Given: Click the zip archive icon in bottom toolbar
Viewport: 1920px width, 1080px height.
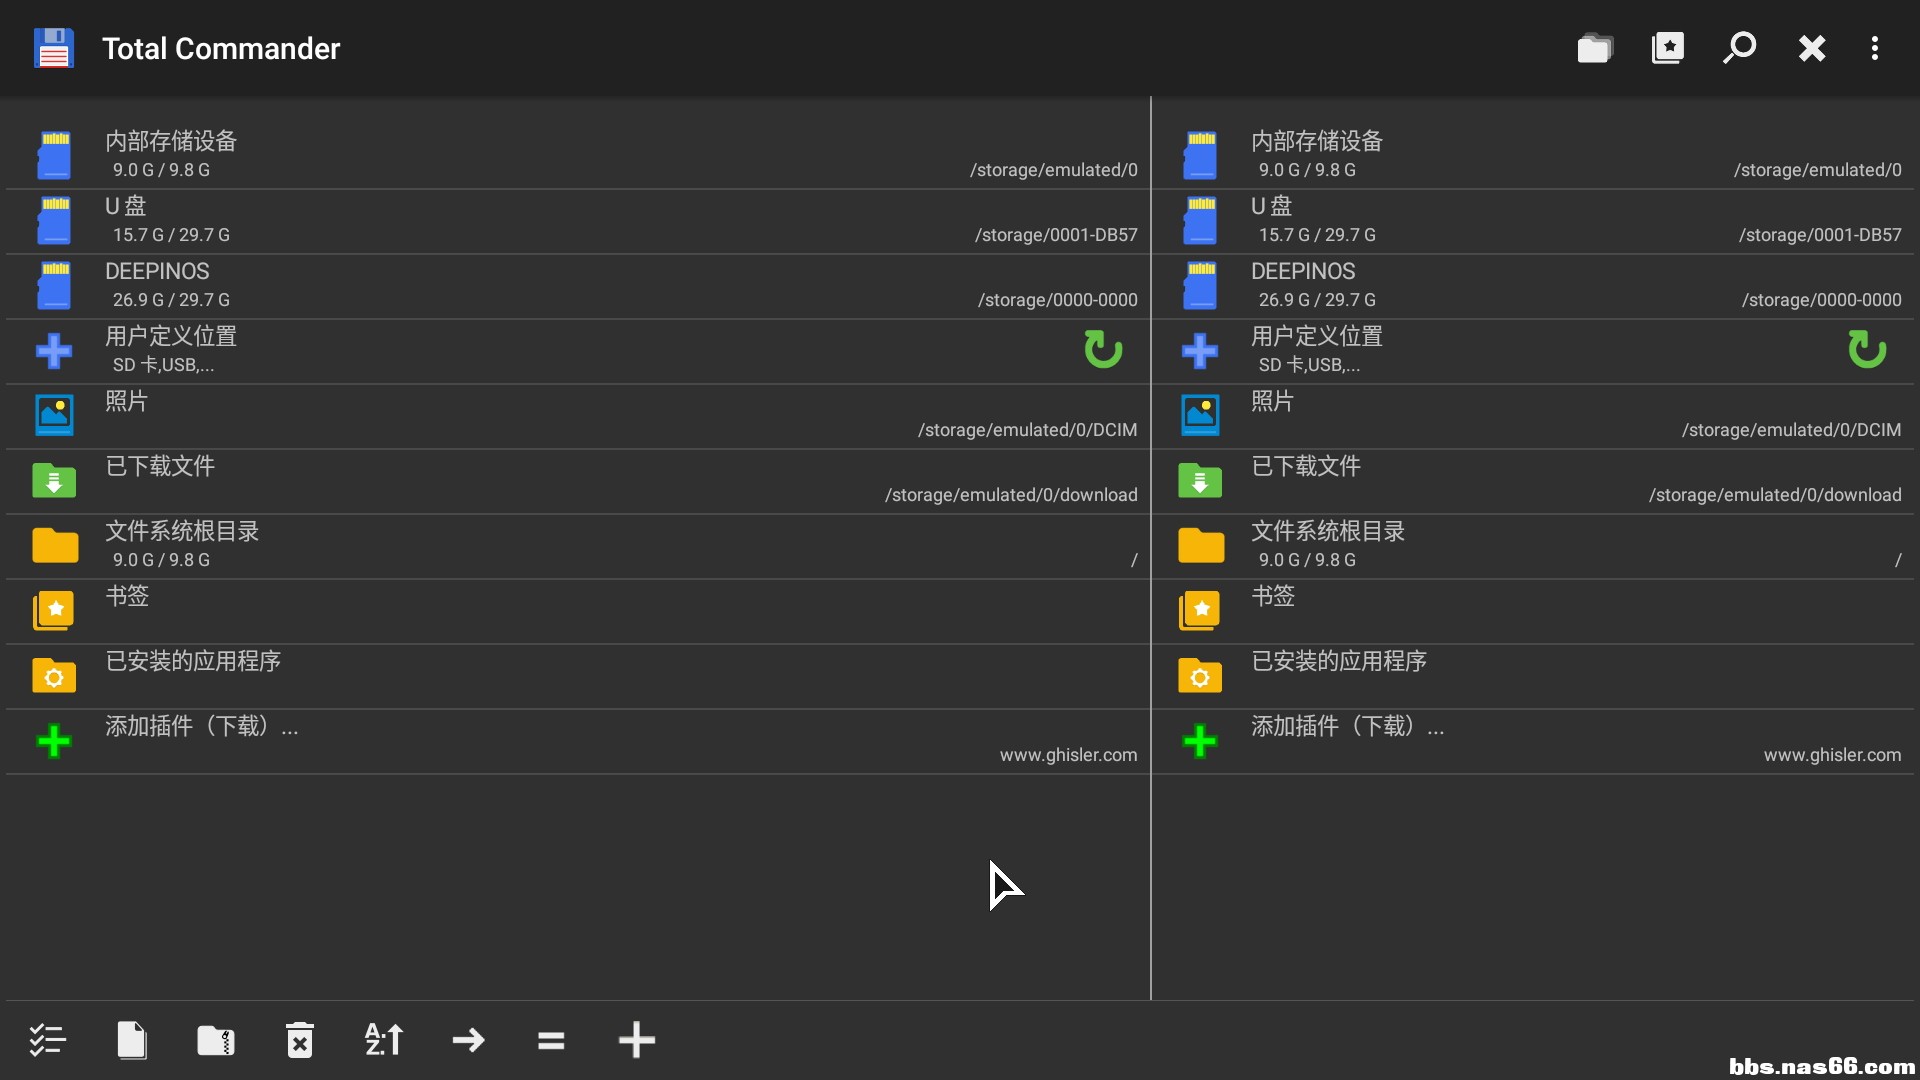Looking at the screenshot, I should pyautogui.click(x=216, y=1040).
